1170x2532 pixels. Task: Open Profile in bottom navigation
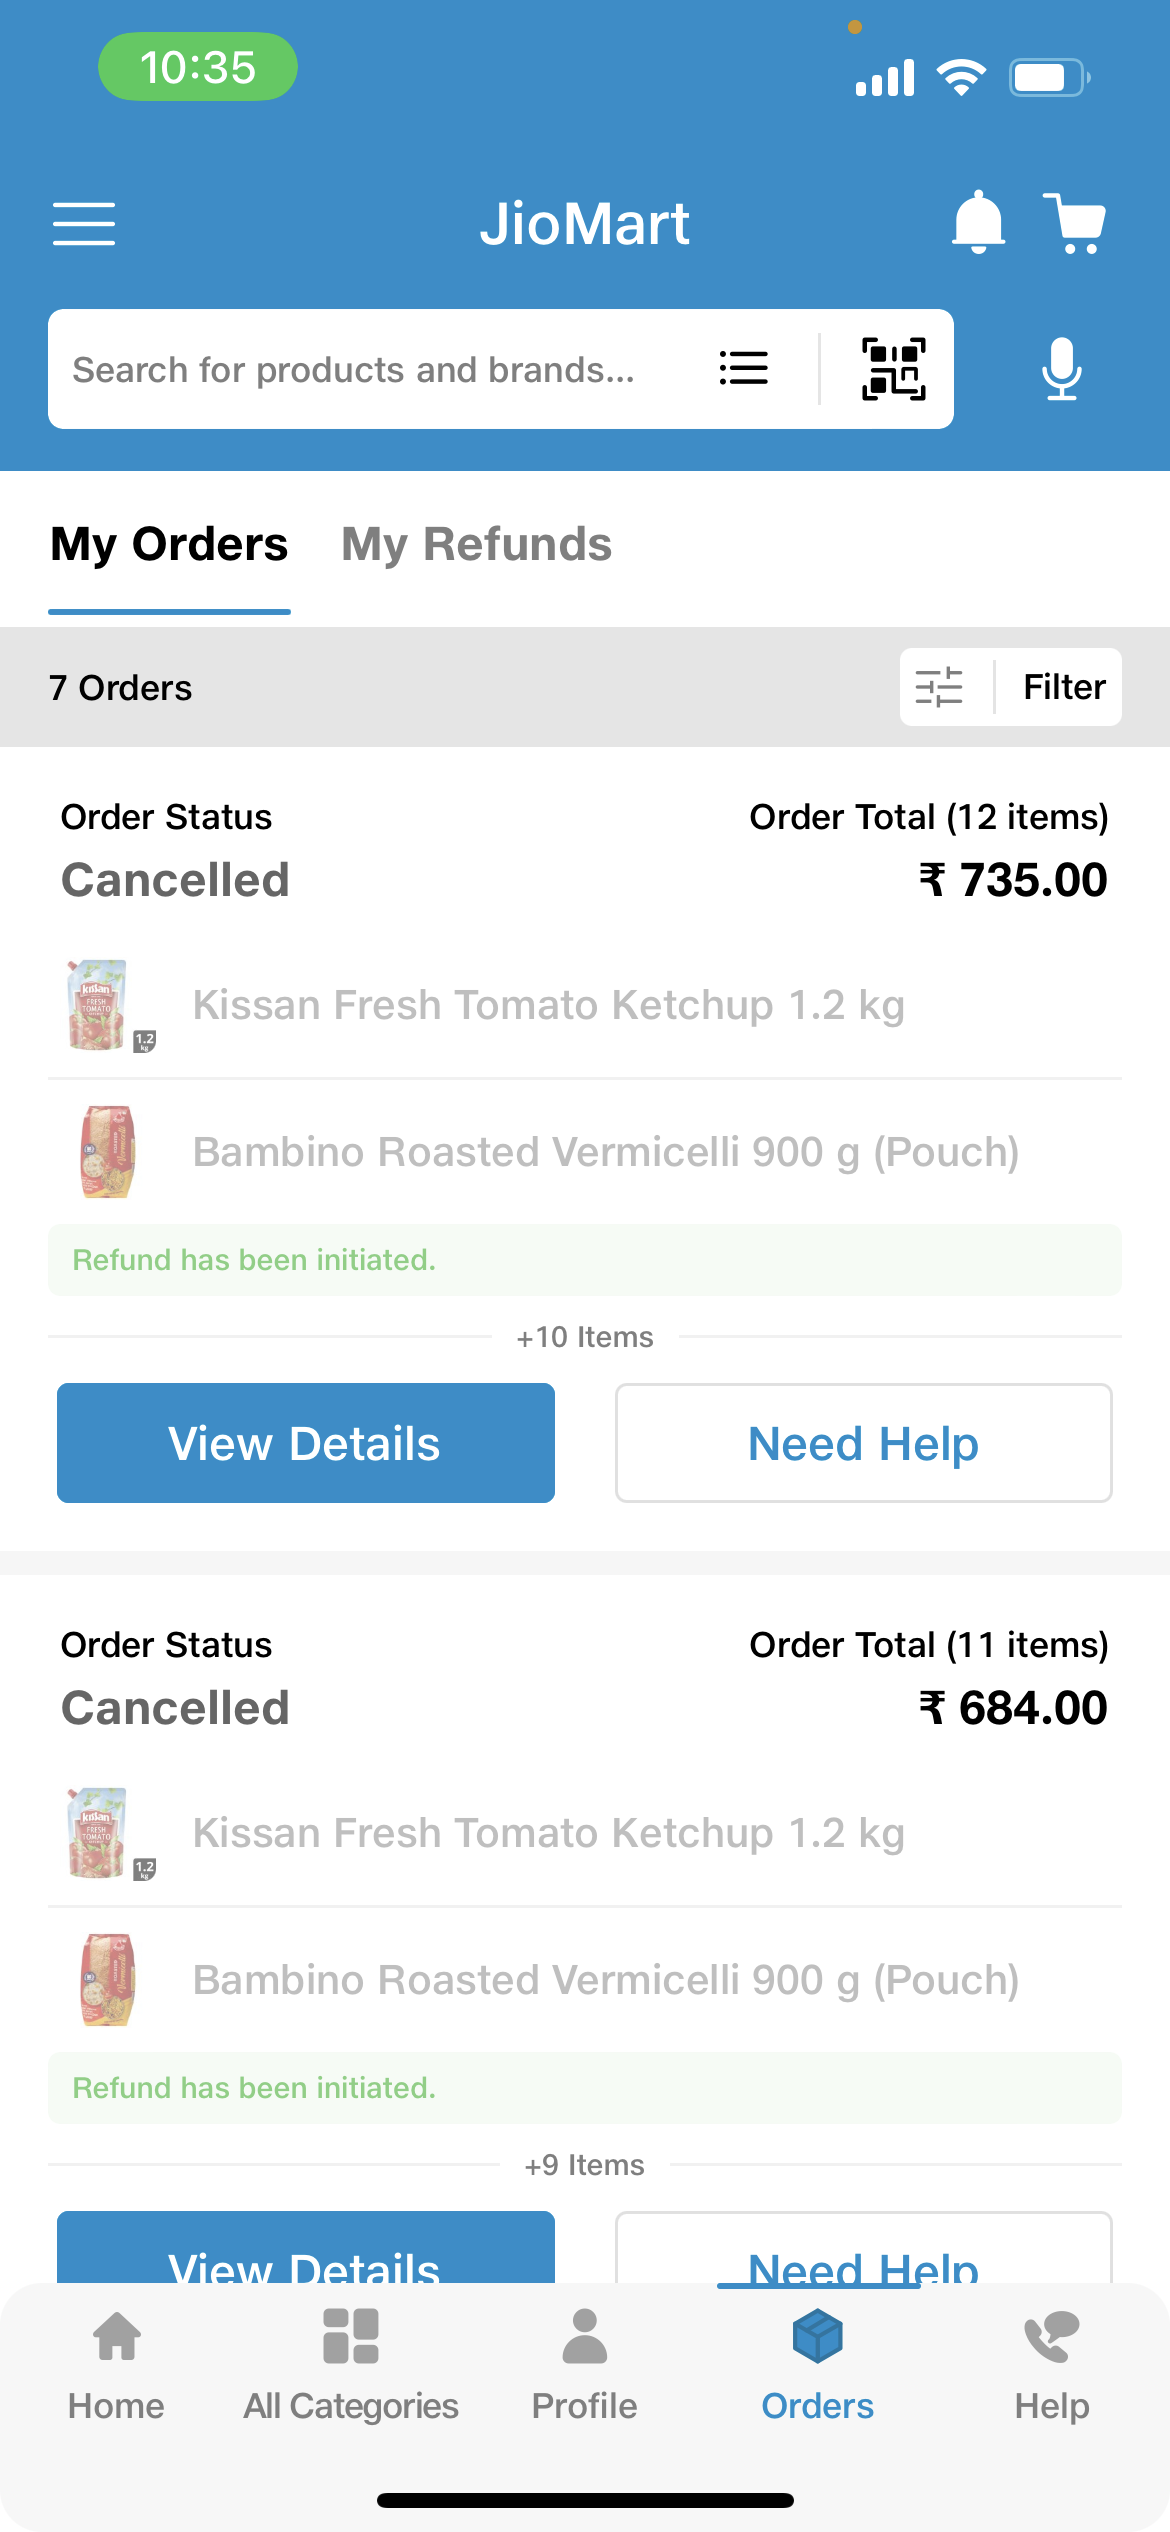click(x=584, y=2364)
